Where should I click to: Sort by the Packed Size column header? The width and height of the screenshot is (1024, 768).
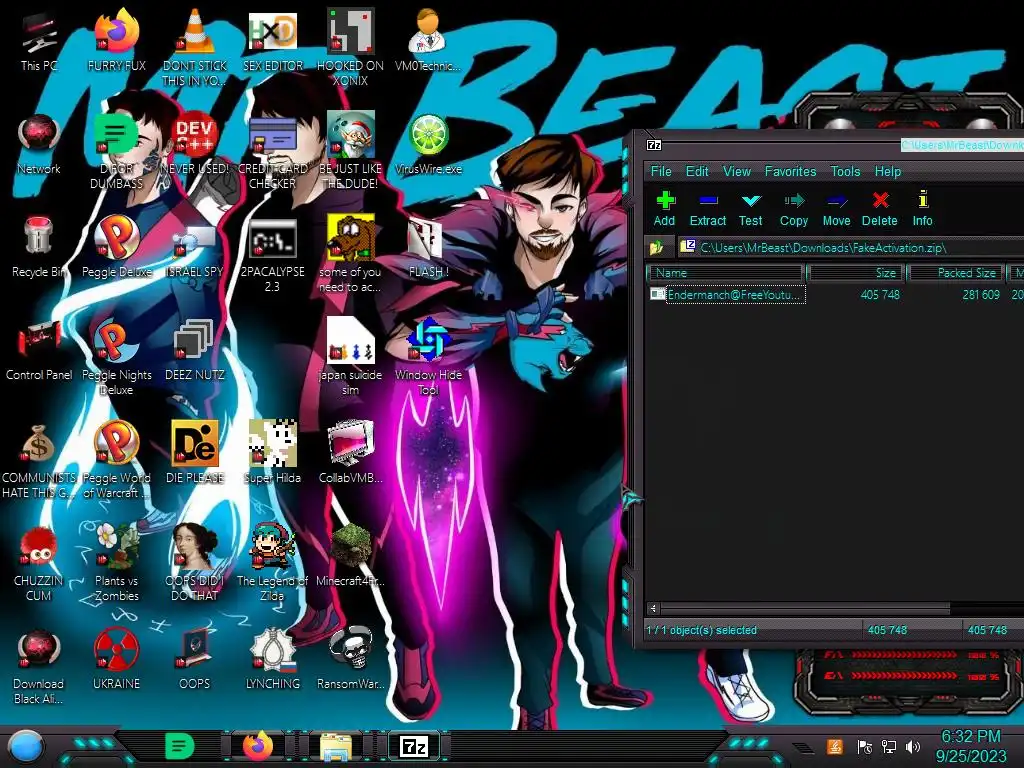[x=957, y=273]
